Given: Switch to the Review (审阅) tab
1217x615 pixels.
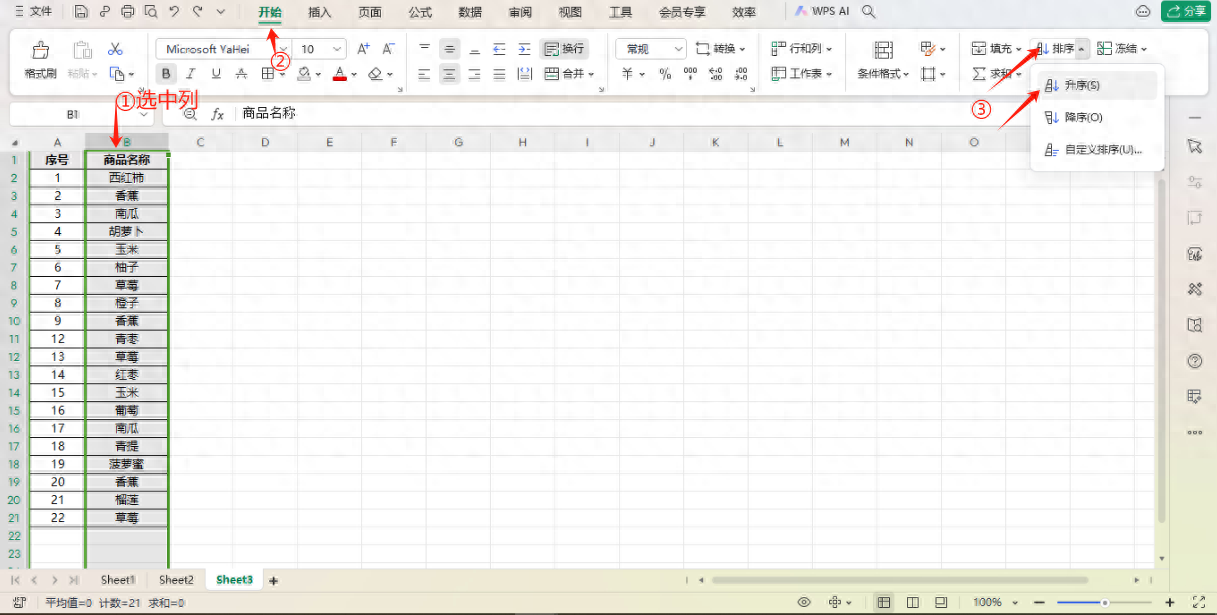Looking at the screenshot, I should 520,12.
